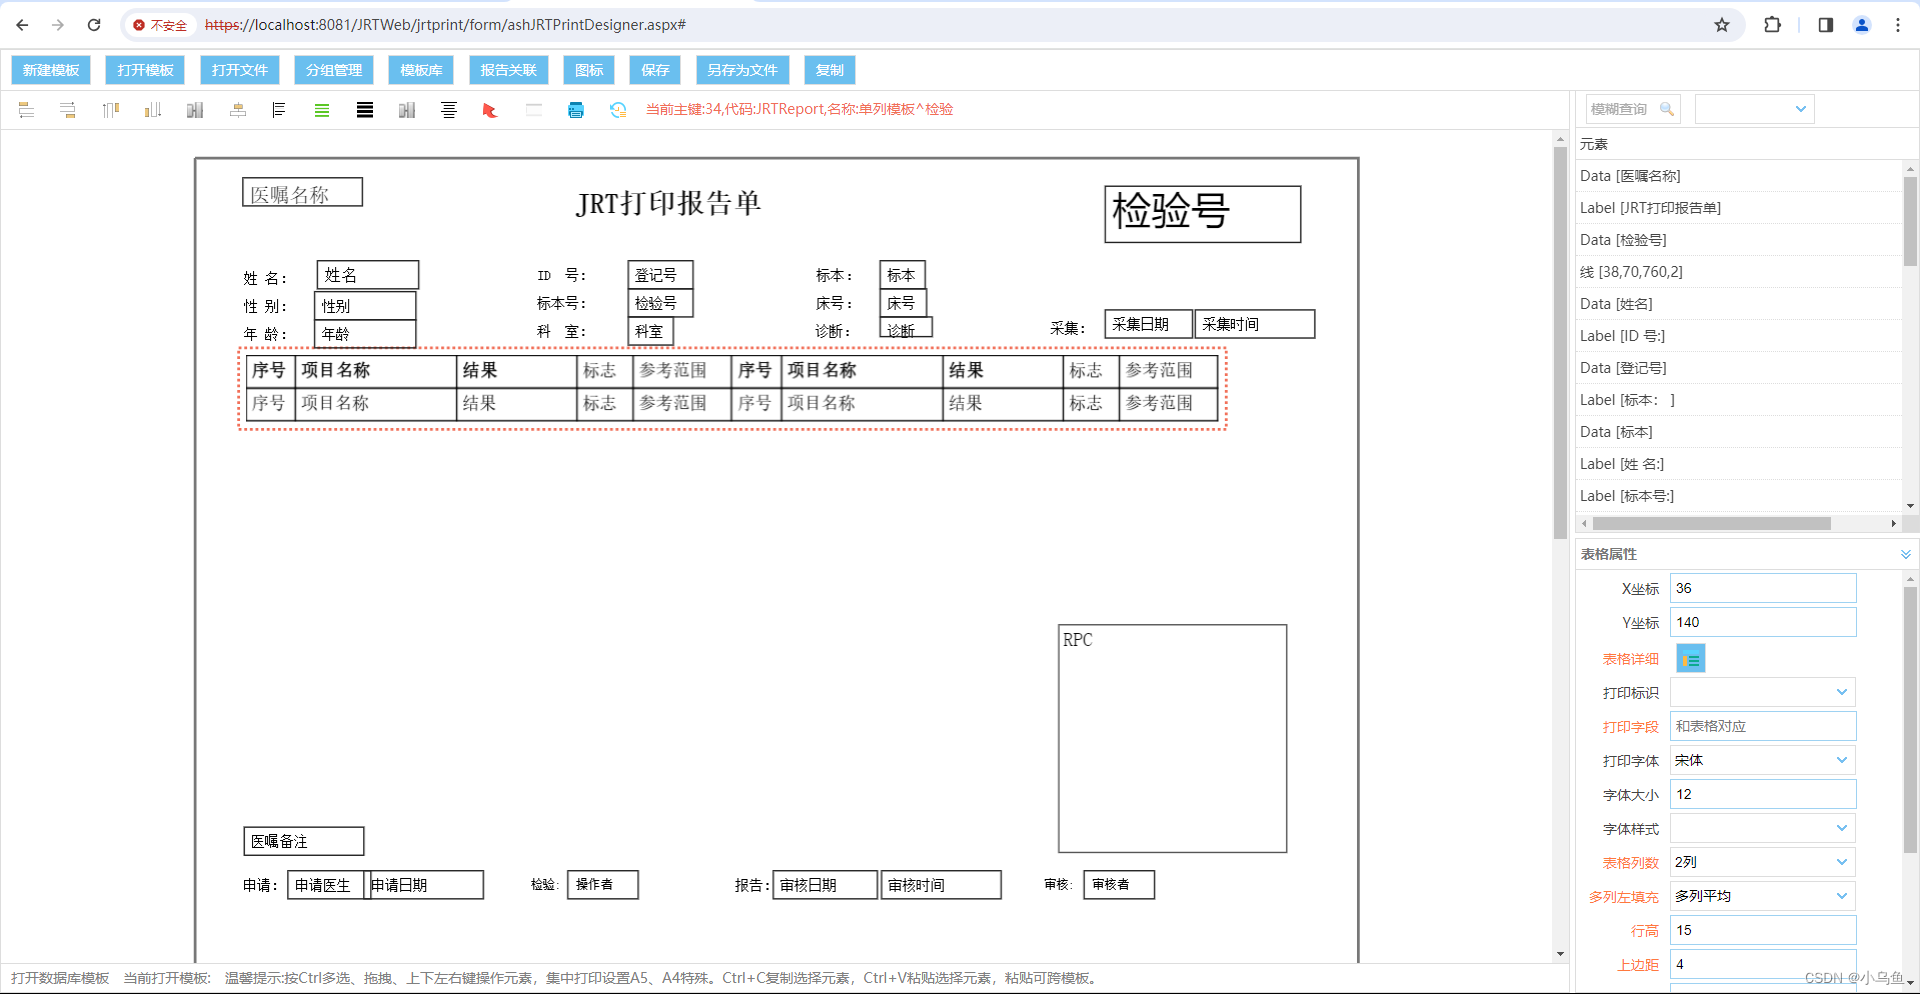Click the thick black horizontal lines icon

[365, 110]
